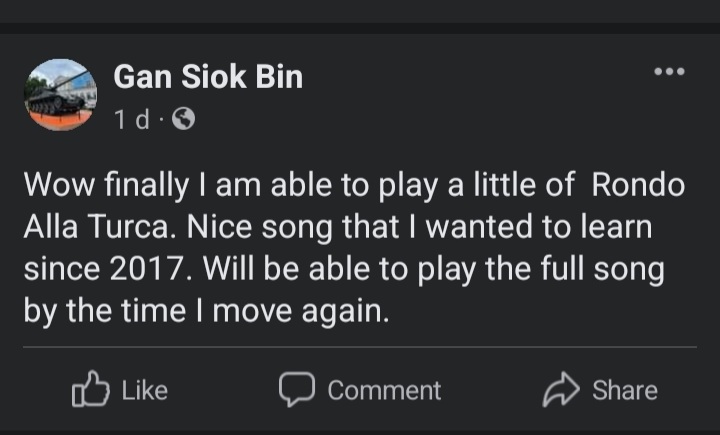Click the speech bubble Comment icon

coord(296,390)
